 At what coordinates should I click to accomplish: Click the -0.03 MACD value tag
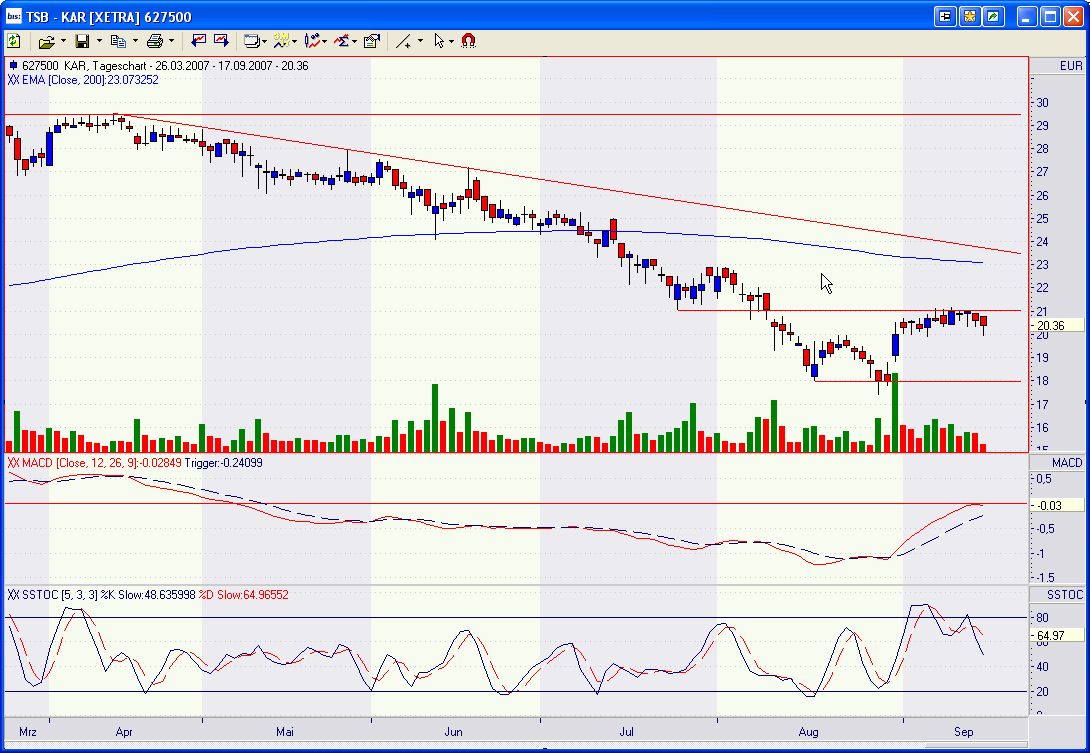1057,505
